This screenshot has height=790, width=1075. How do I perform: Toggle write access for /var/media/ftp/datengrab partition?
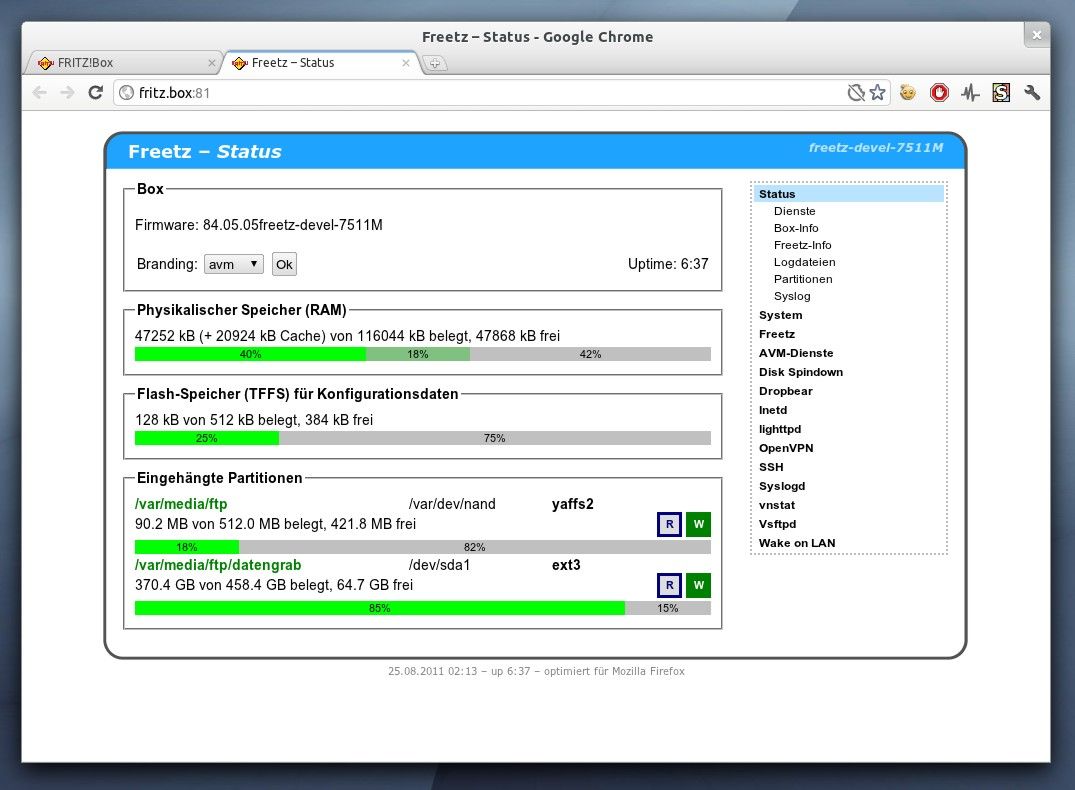698,585
